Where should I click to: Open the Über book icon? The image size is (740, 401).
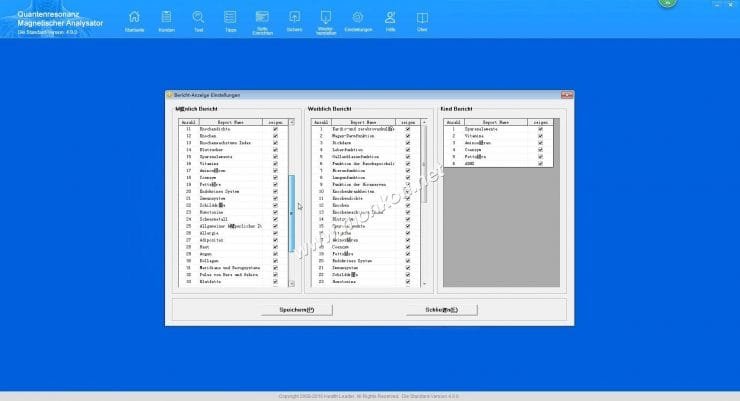pyautogui.click(x=422, y=21)
